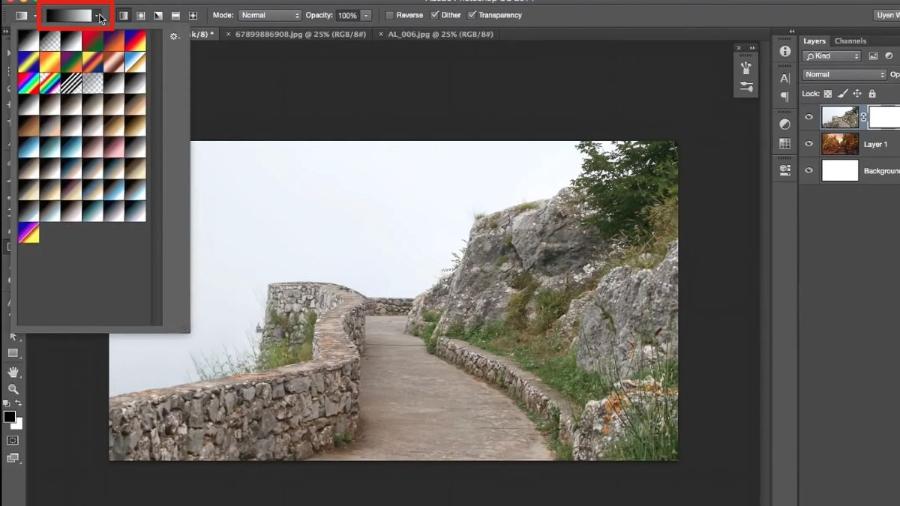
Task: Select the Zoom magnifier tool
Action: click(x=13, y=389)
